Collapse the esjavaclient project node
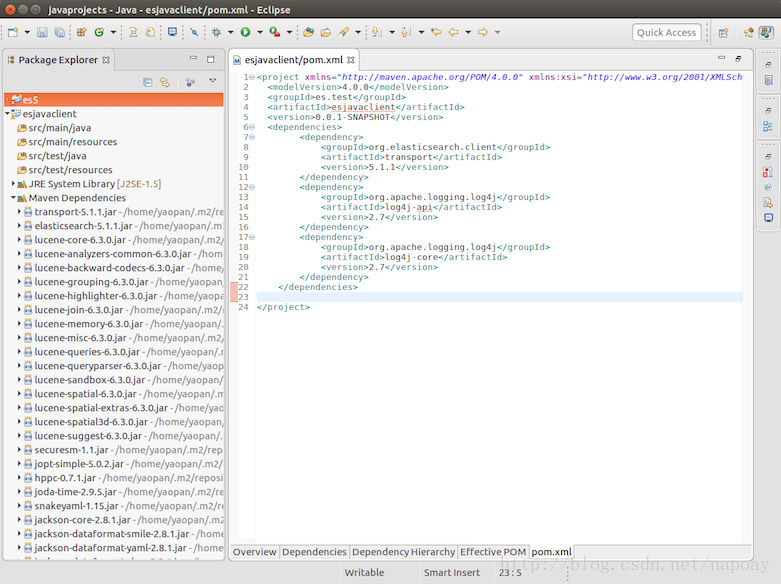Viewport: 781px width, 584px height. pyautogui.click(x=7, y=114)
